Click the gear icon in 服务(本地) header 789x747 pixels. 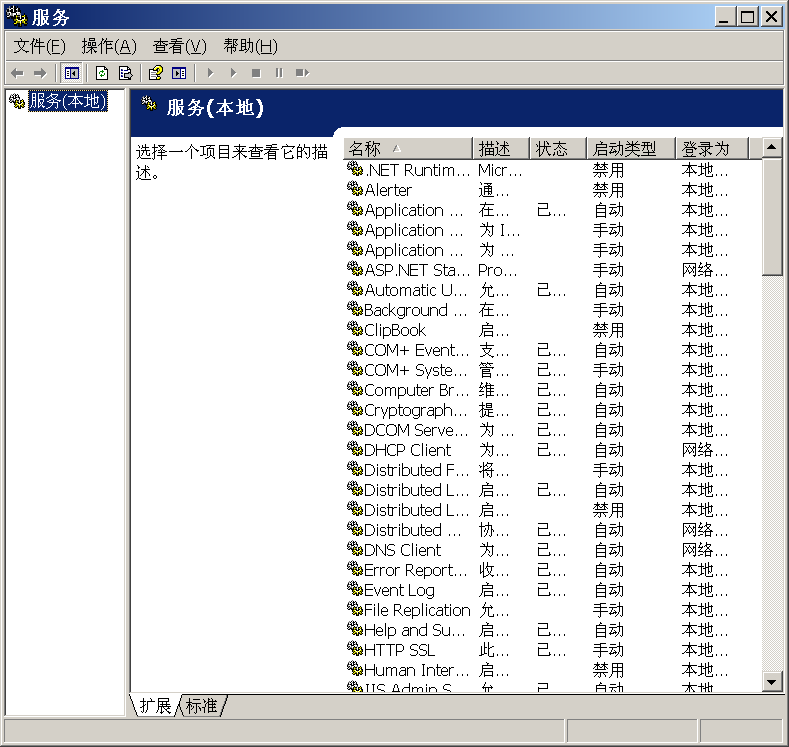coord(149,104)
